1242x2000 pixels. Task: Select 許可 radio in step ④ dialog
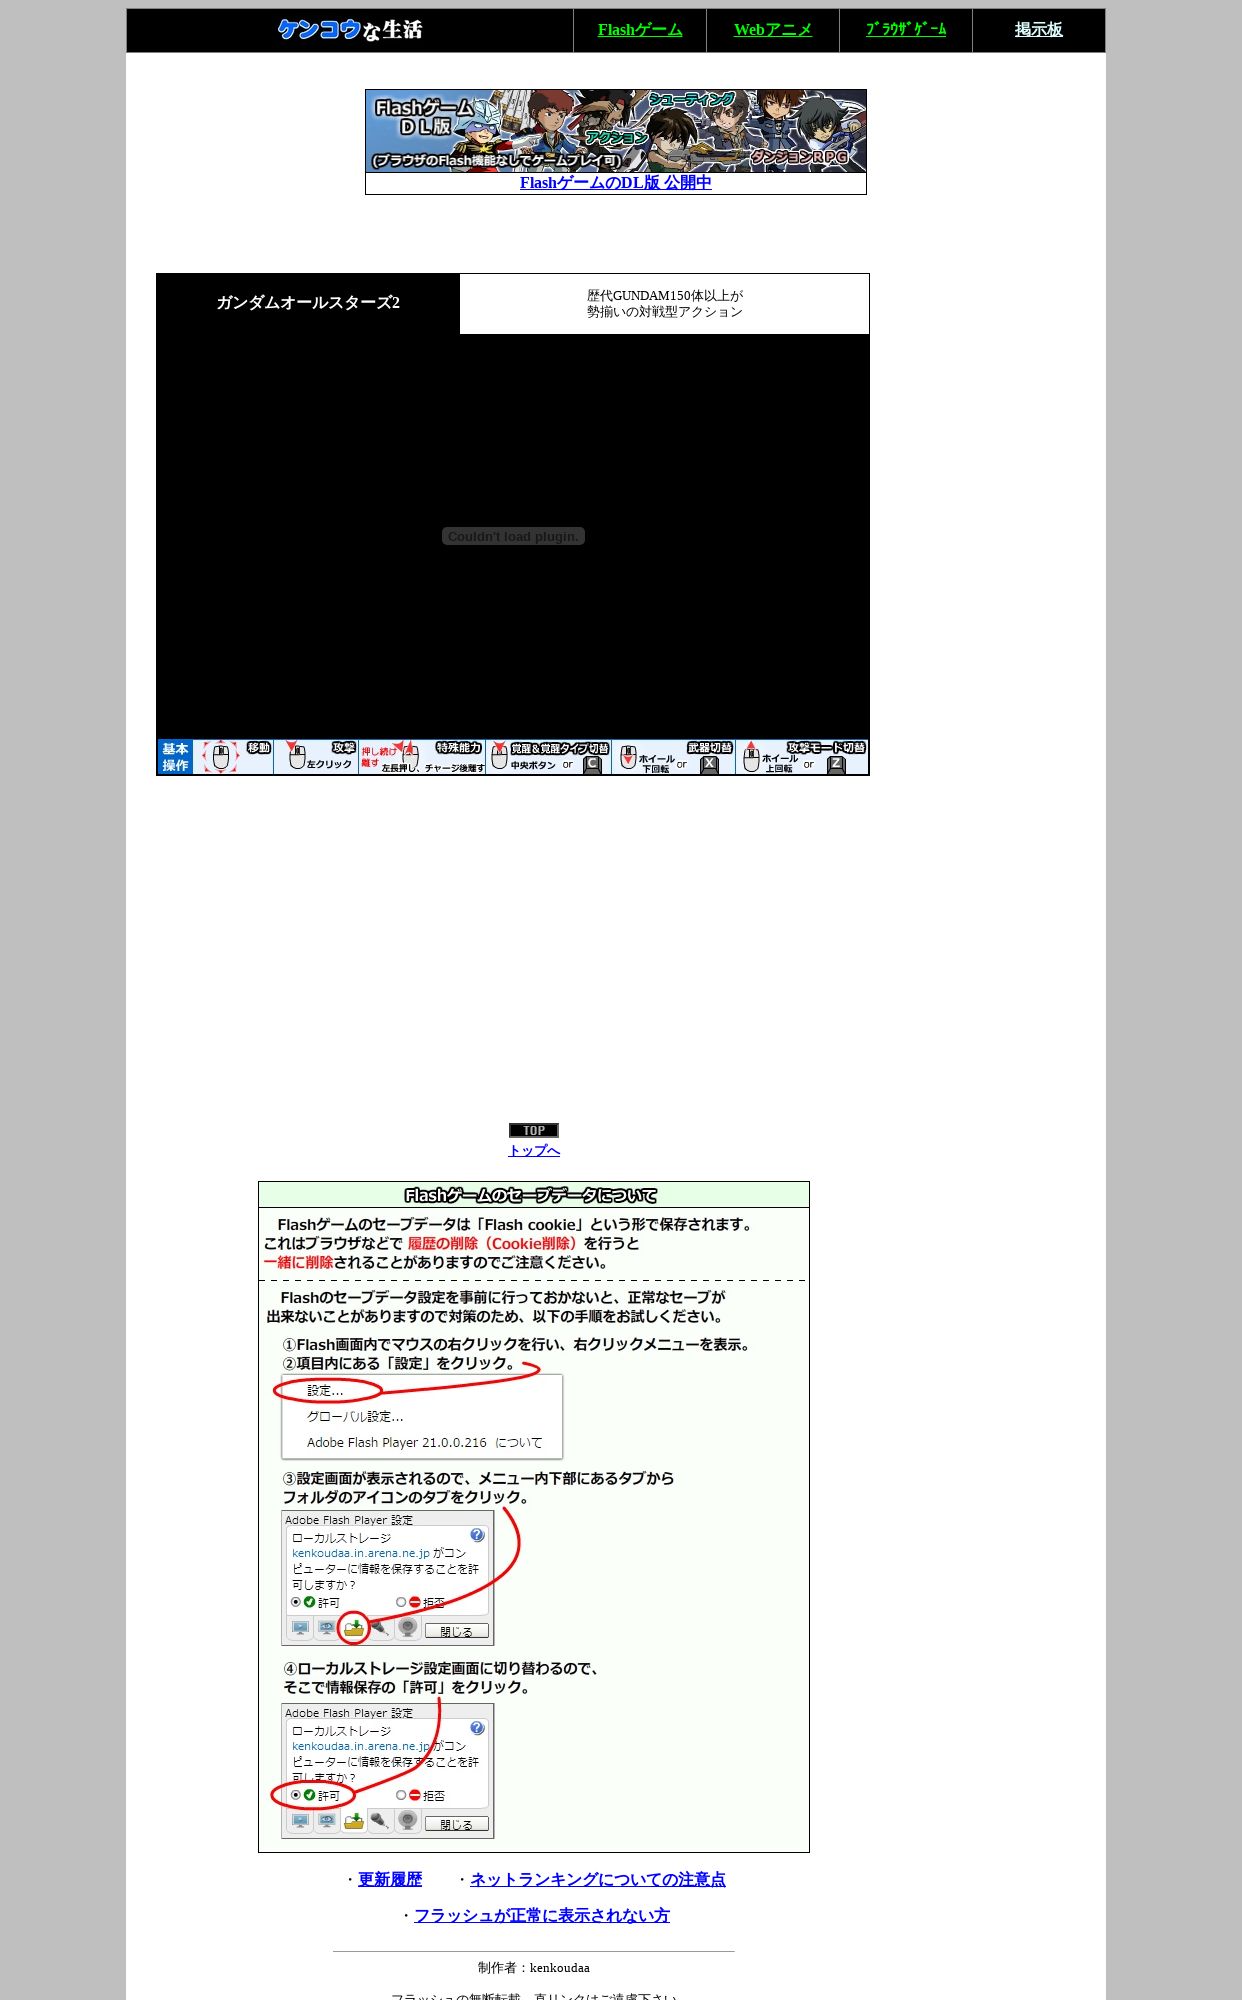tap(296, 1795)
